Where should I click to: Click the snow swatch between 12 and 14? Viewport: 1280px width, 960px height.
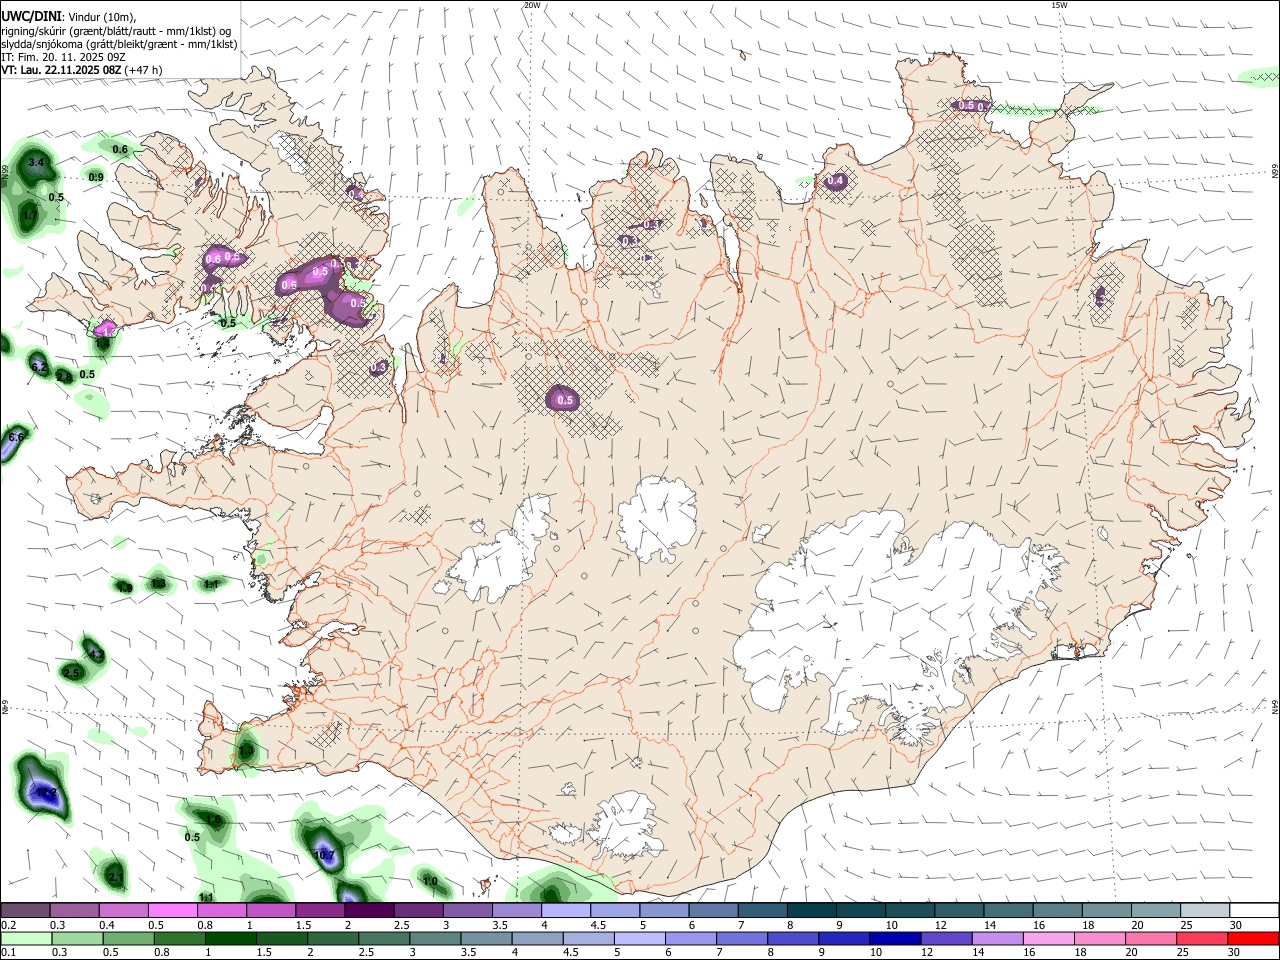tap(959, 910)
